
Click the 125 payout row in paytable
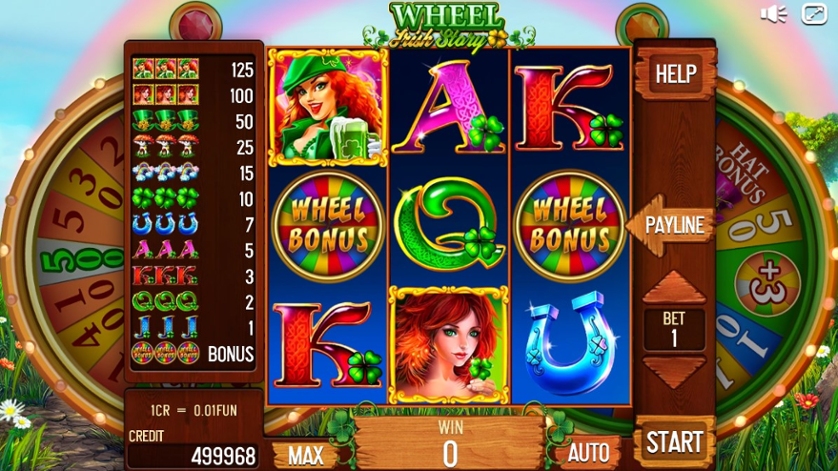193,70
